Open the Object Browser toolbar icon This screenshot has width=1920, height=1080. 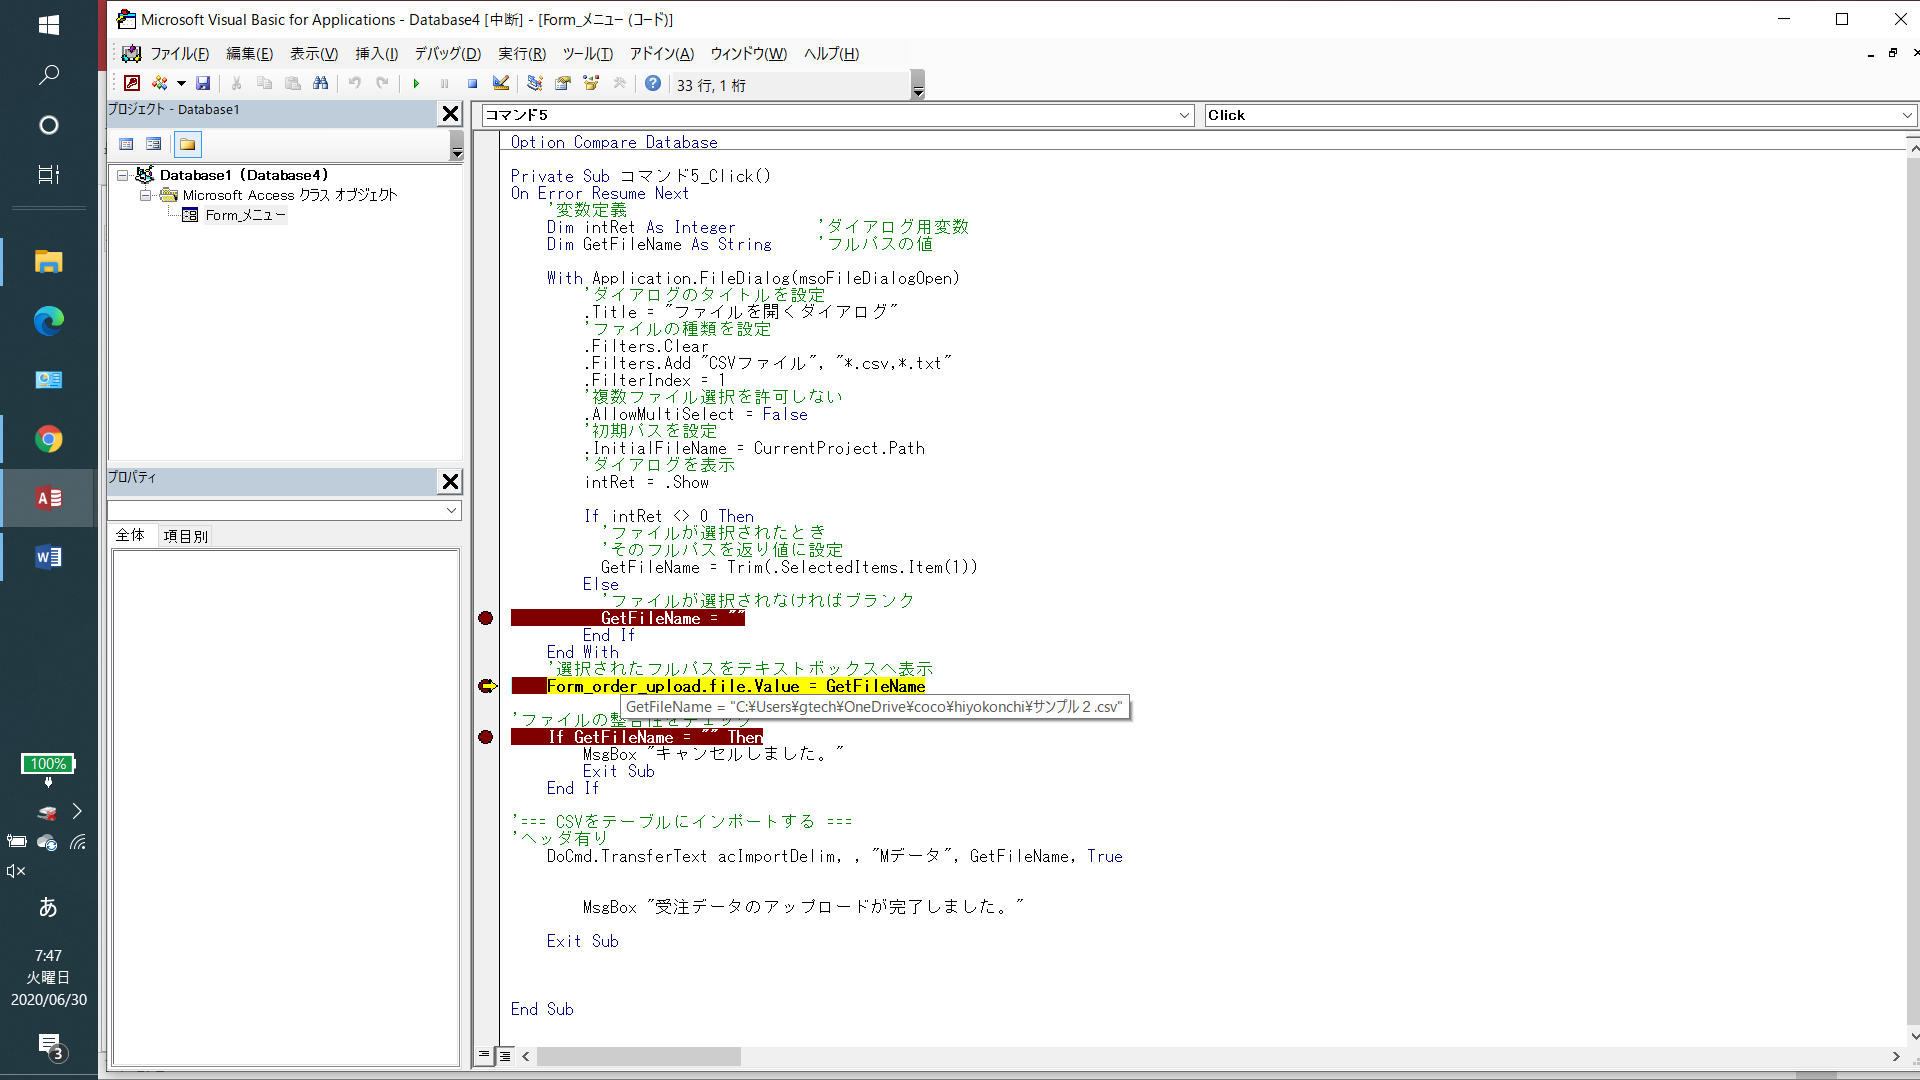[591, 84]
